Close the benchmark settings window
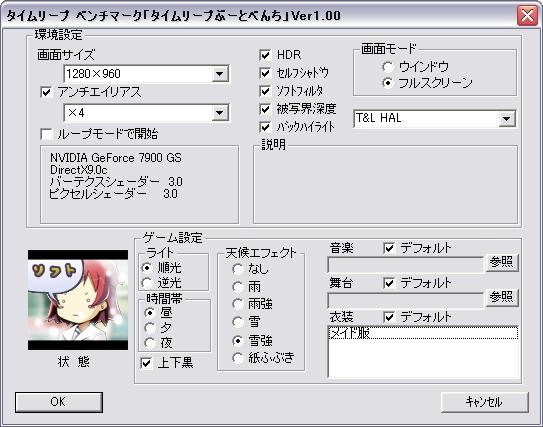The image size is (543, 427). tap(527, 16)
